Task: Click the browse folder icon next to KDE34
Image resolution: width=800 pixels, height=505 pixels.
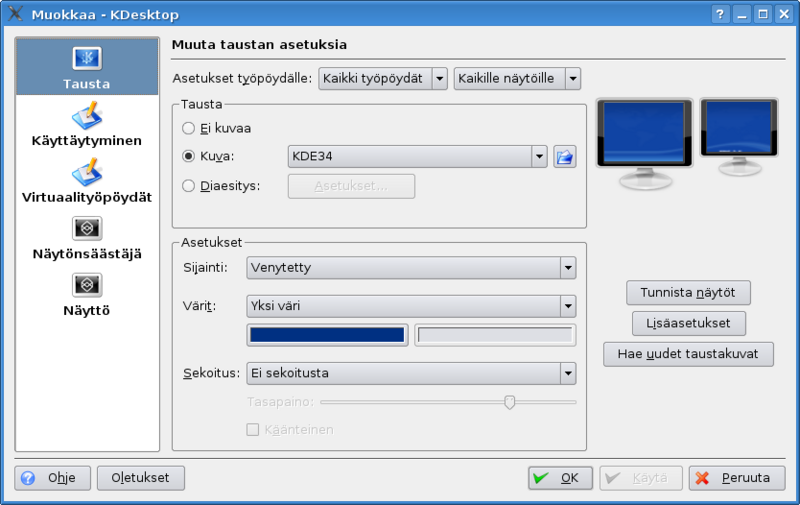Action: [565, 156]
